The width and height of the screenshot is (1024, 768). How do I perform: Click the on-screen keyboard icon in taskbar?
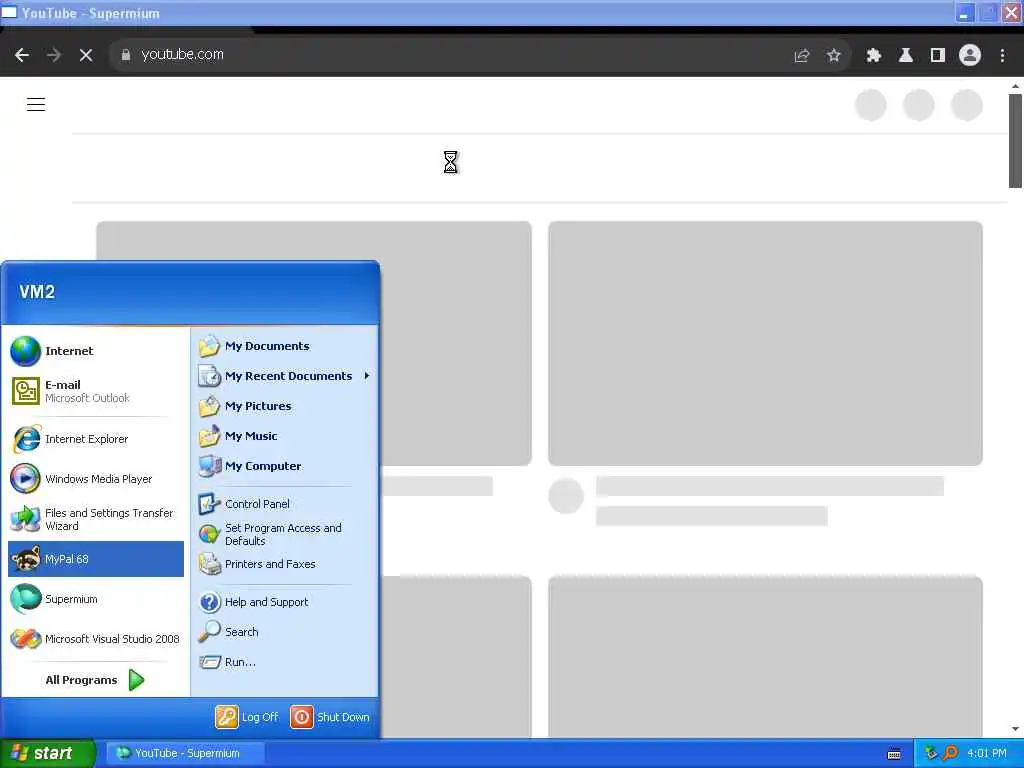[894, 754]
